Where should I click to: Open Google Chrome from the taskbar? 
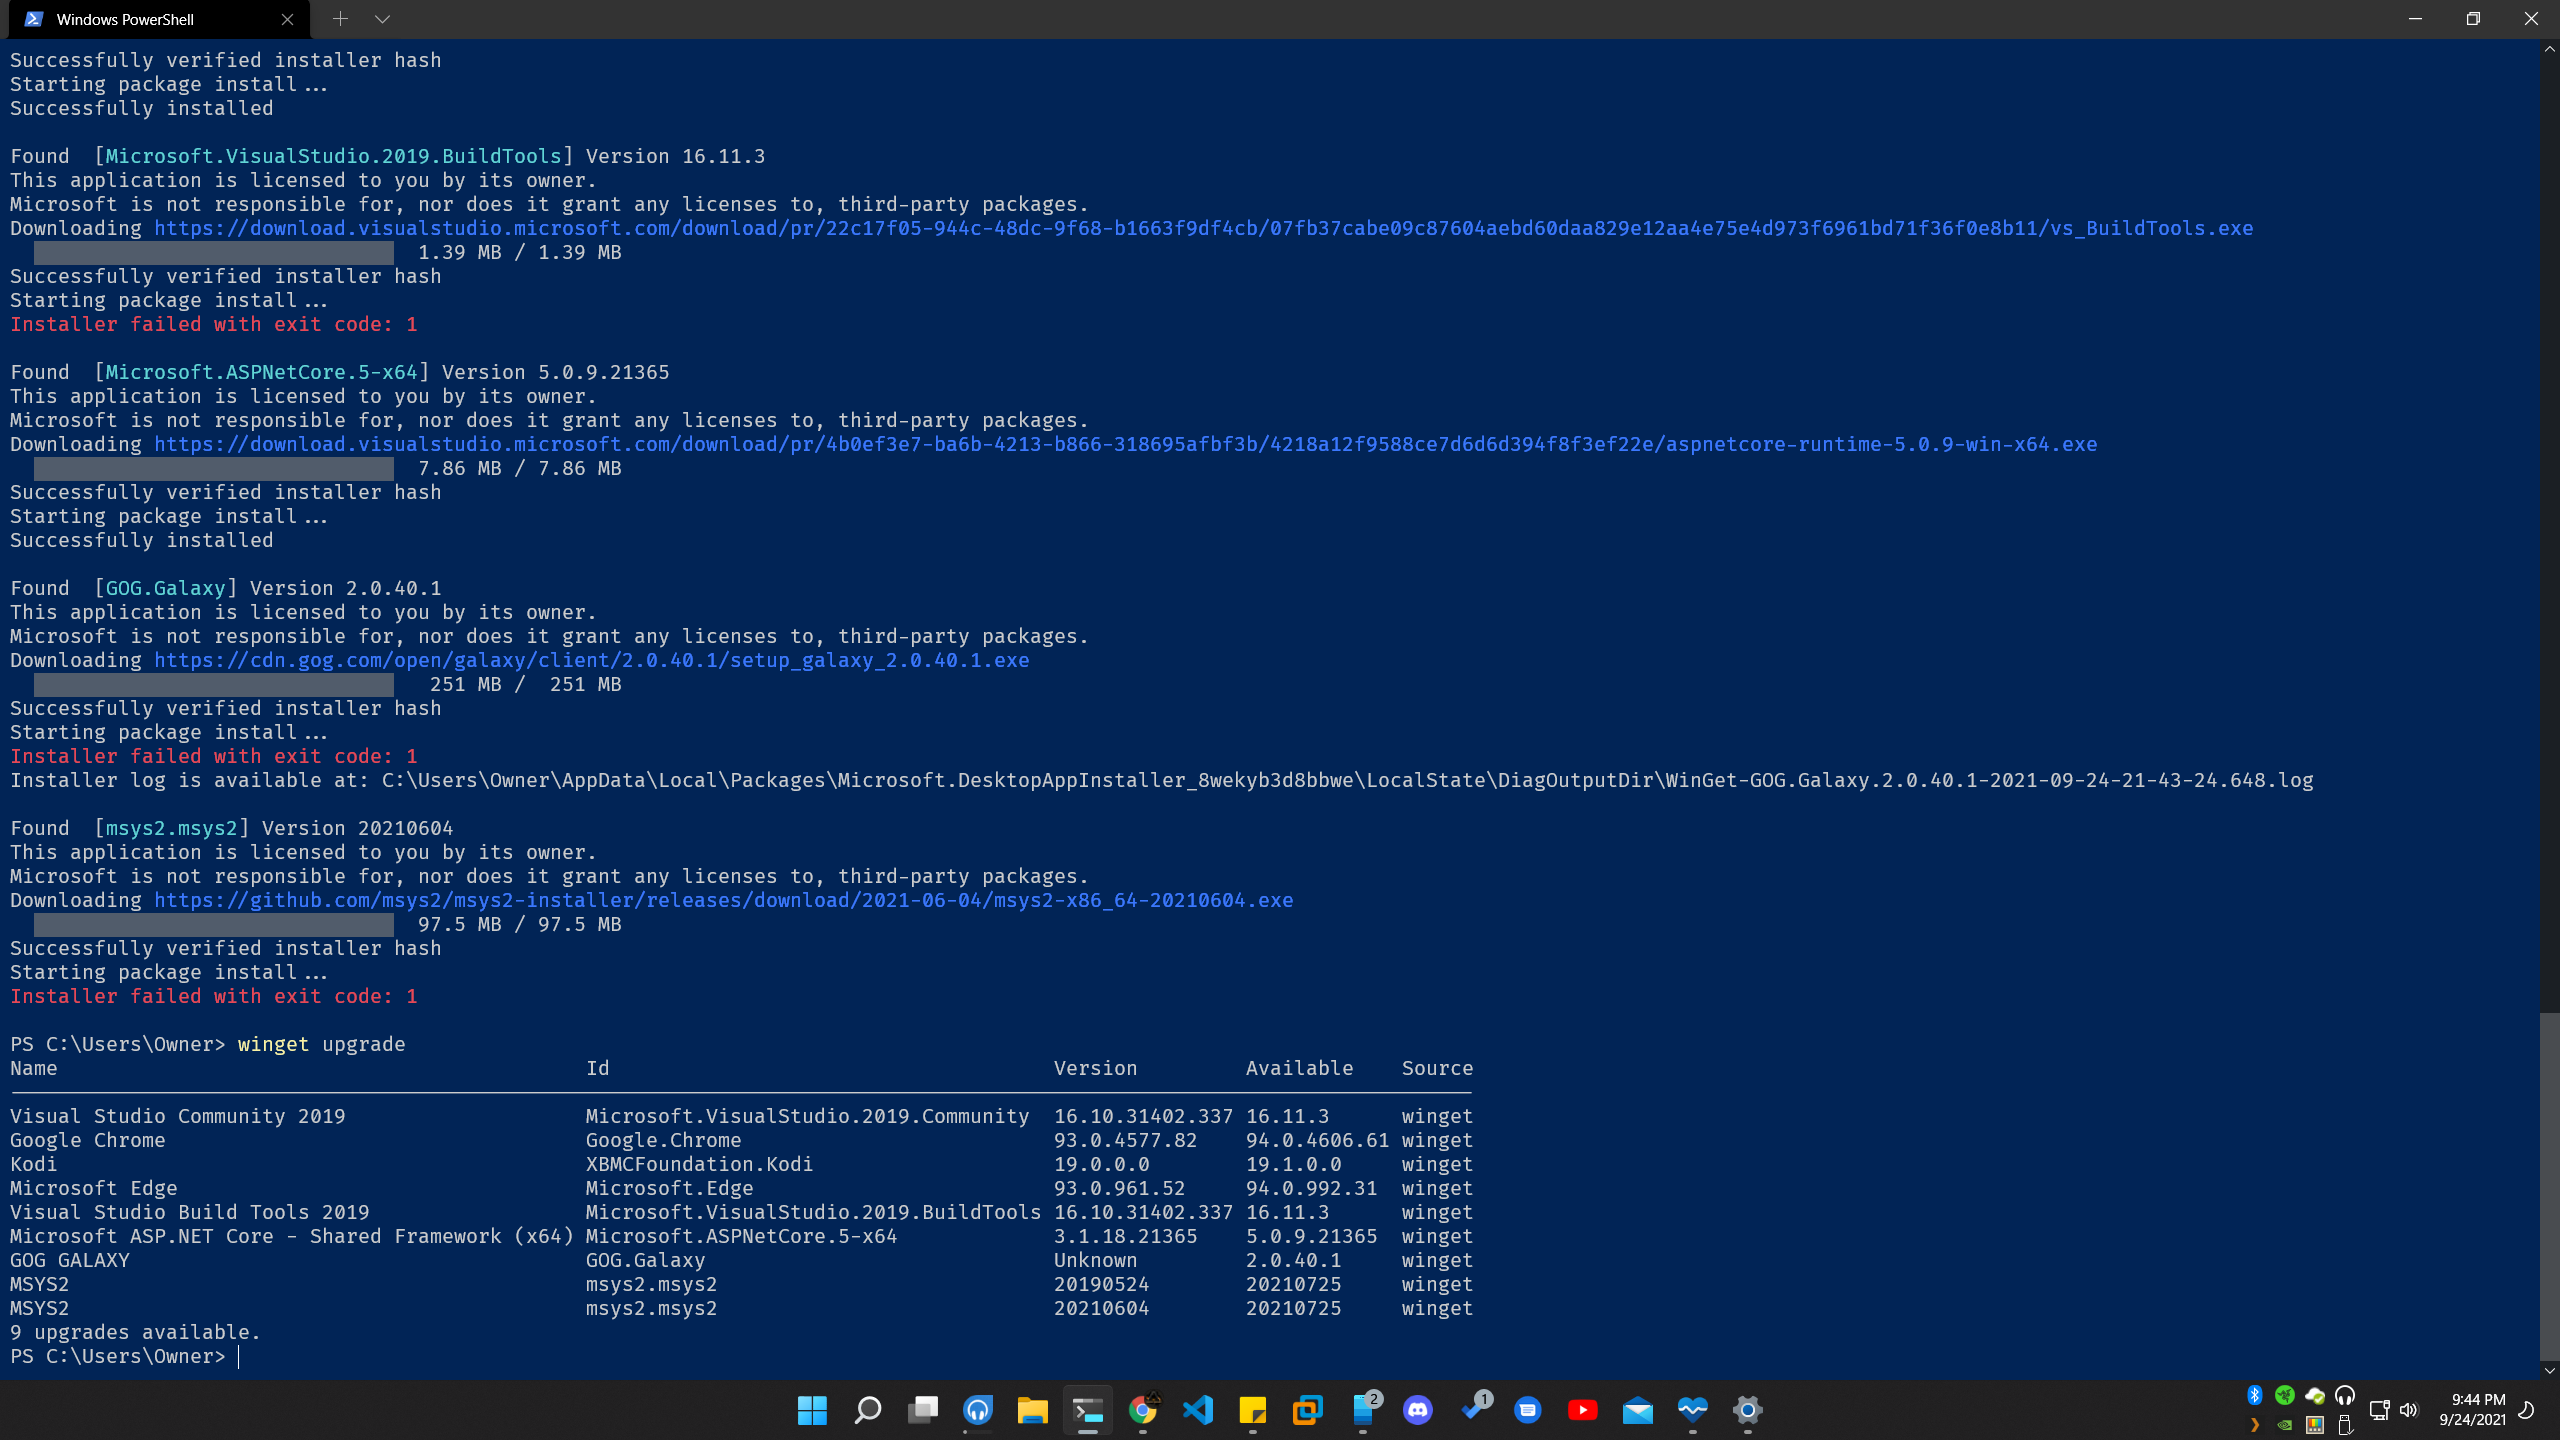click(x=1143, y=1410)
